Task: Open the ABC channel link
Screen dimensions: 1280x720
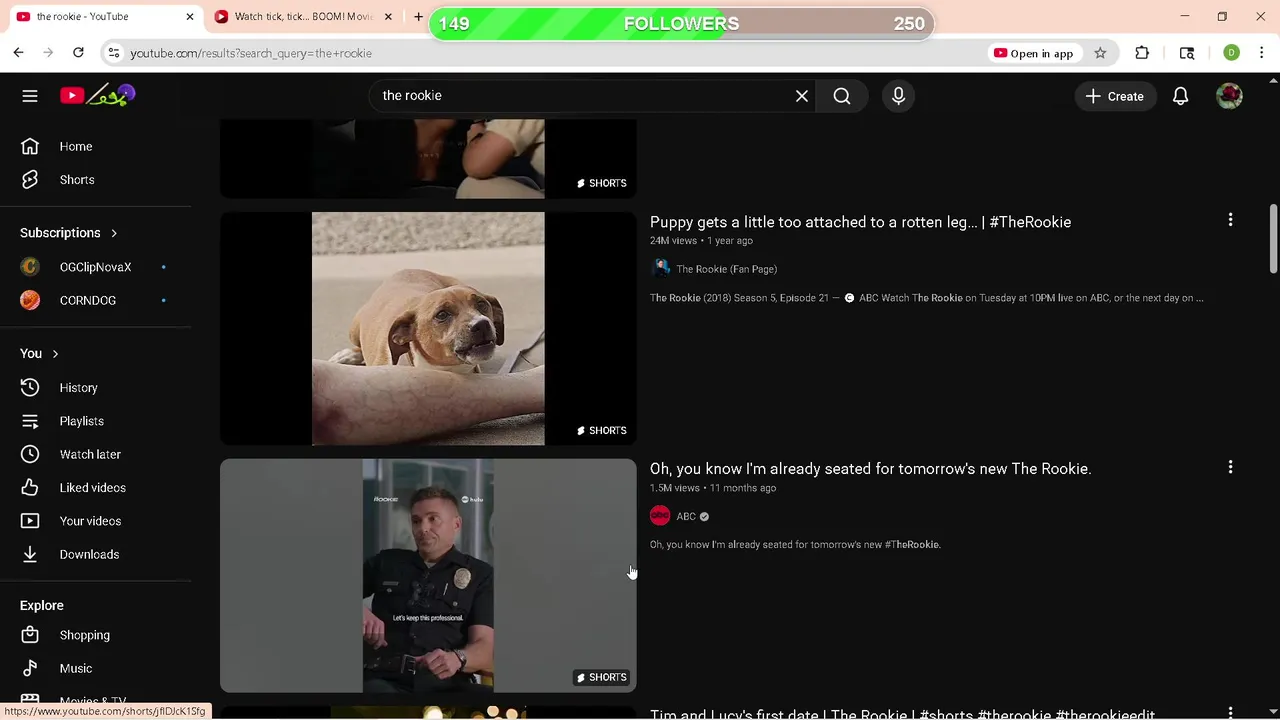Action: click(686, 517)
